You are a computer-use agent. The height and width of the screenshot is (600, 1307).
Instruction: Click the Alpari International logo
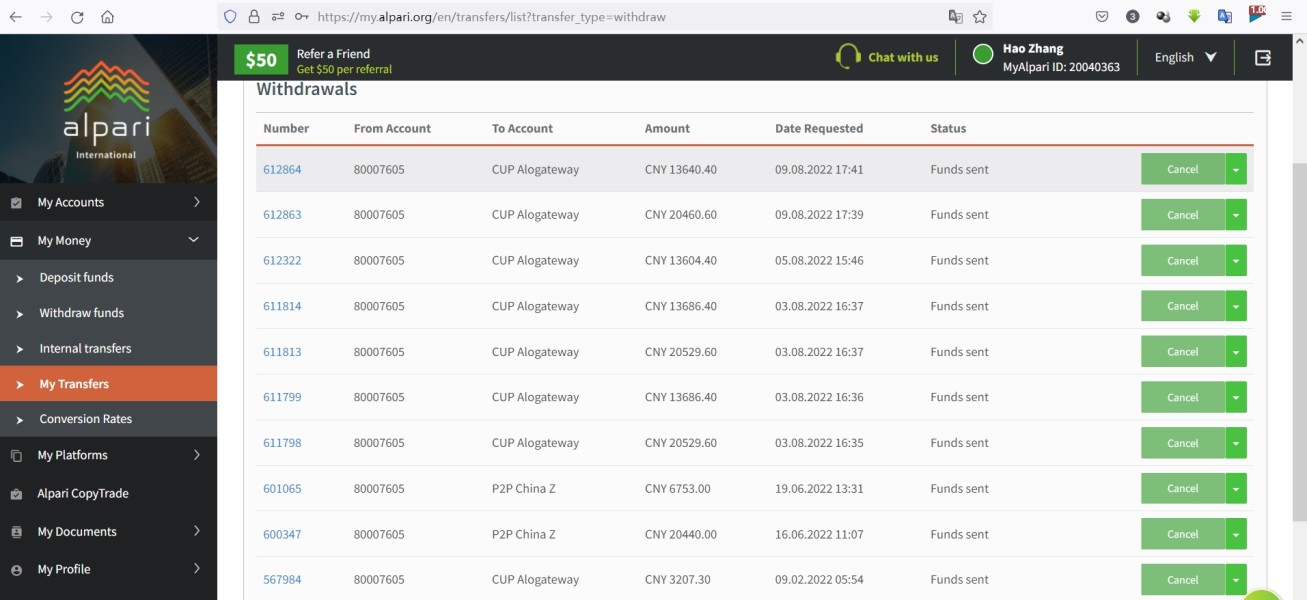point(107,110)
